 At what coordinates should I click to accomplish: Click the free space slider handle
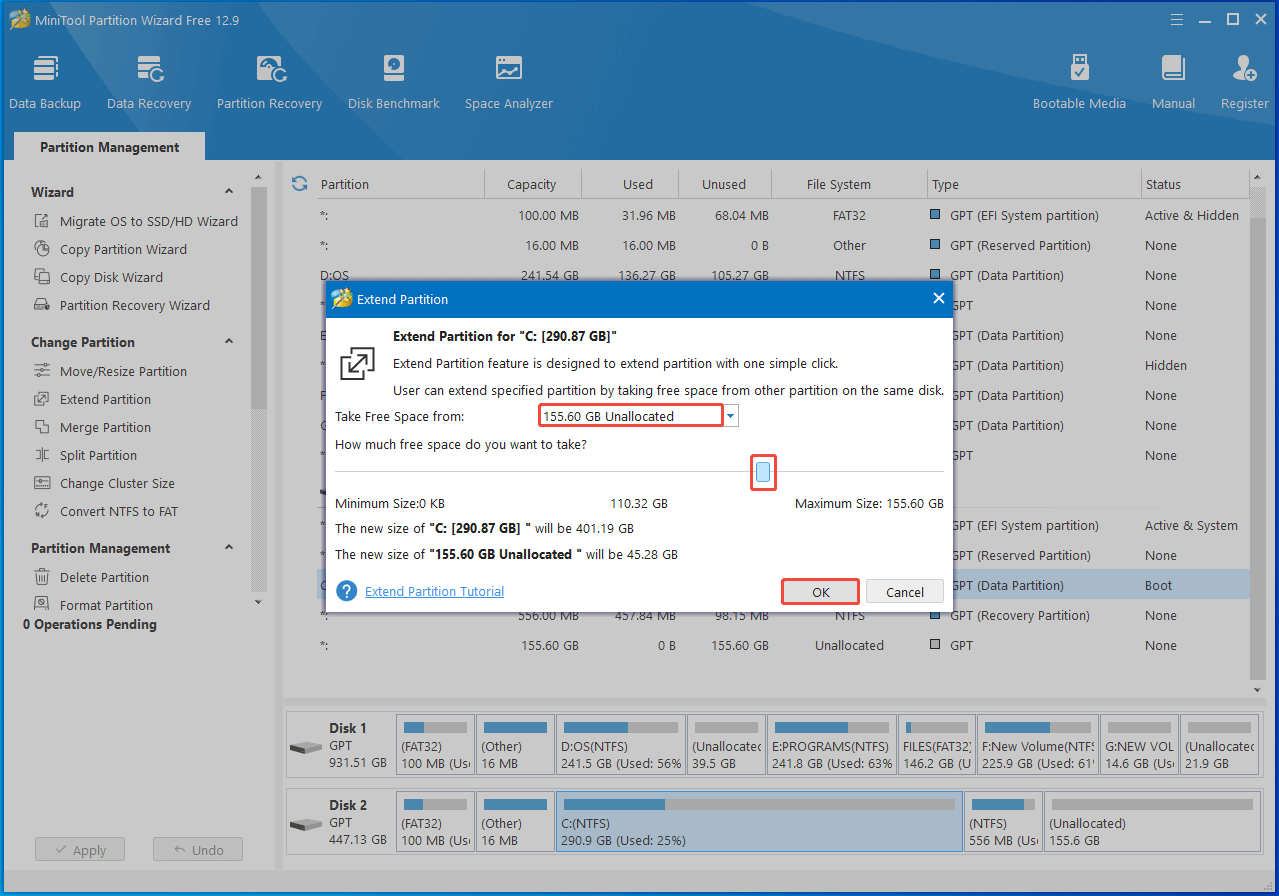point(763,472)
